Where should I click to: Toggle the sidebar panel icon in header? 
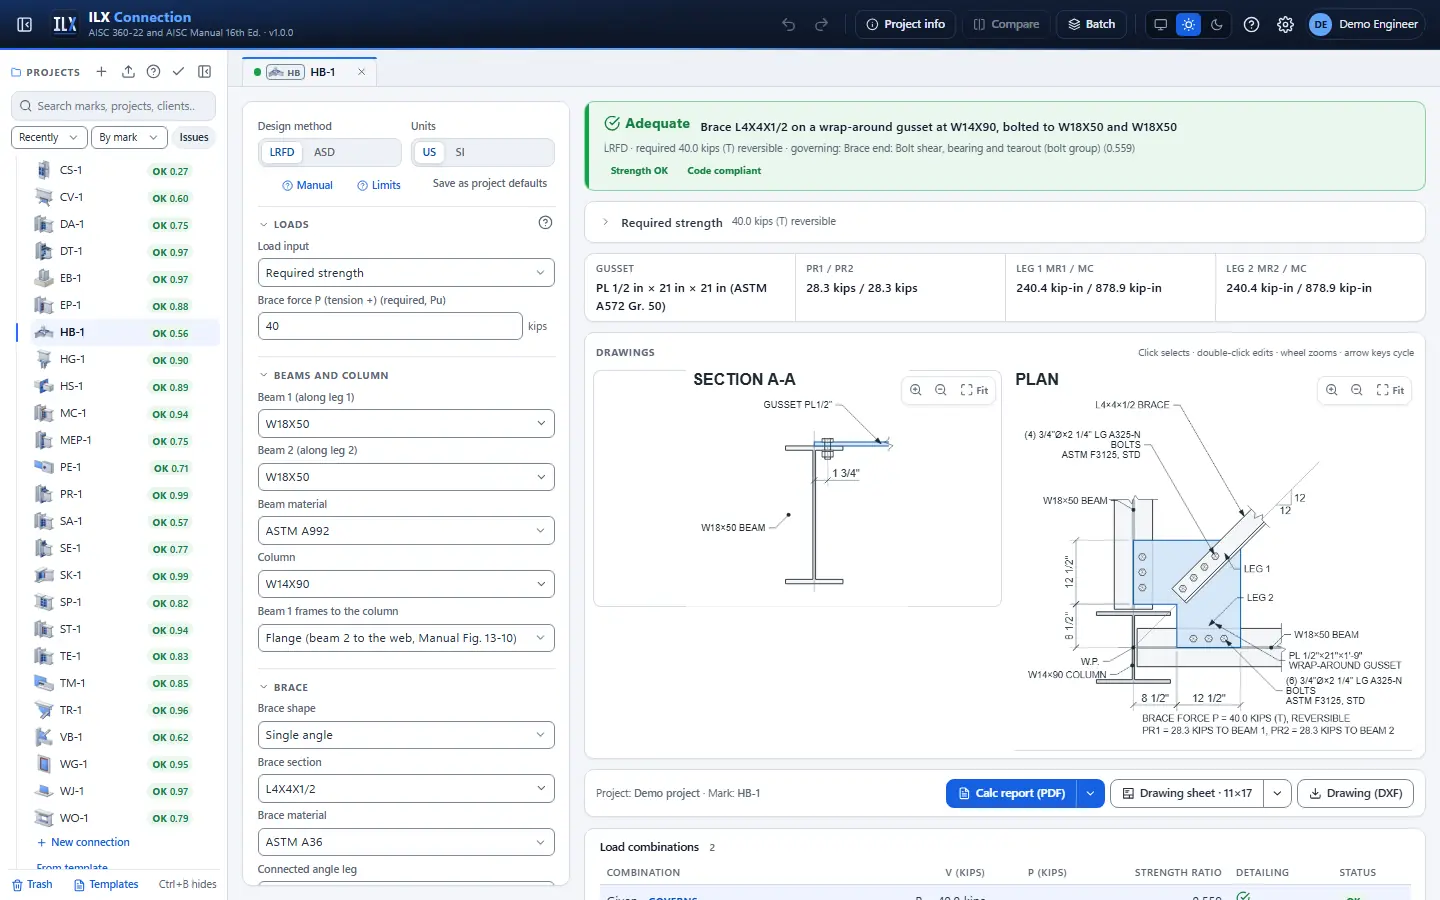pyautogui.click(x=25, y=24)
